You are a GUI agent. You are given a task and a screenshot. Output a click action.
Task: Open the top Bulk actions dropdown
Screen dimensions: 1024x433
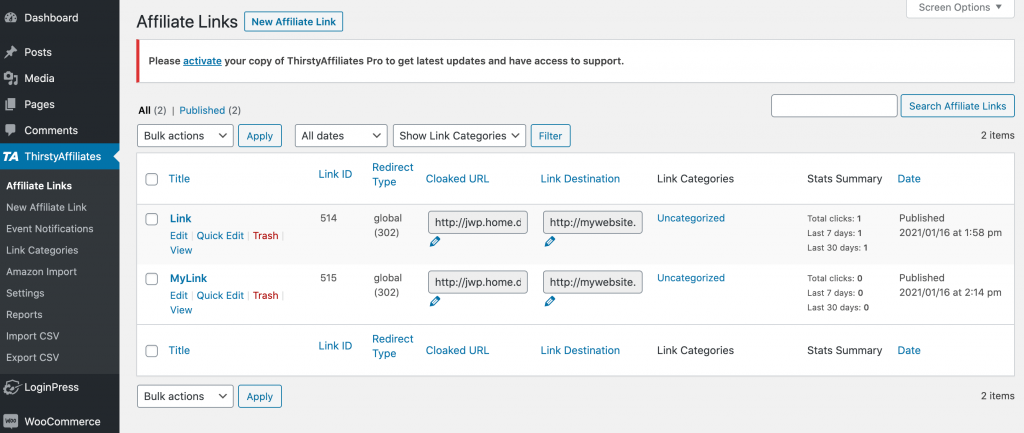click(185, 136)
